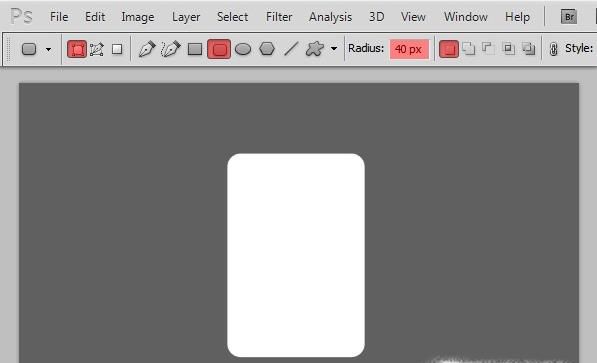The image size is (597, 363).
Task: Open the Filter menu
Action: point(279,17)
